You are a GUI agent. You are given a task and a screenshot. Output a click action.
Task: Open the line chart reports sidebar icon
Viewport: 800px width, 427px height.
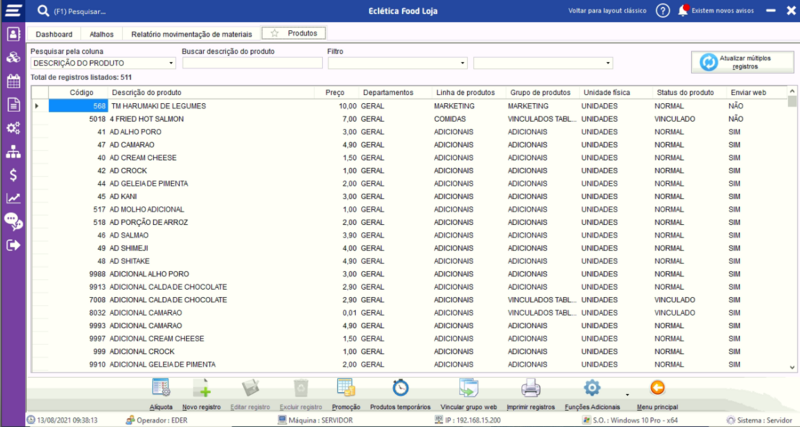click(x=13, y=198)
